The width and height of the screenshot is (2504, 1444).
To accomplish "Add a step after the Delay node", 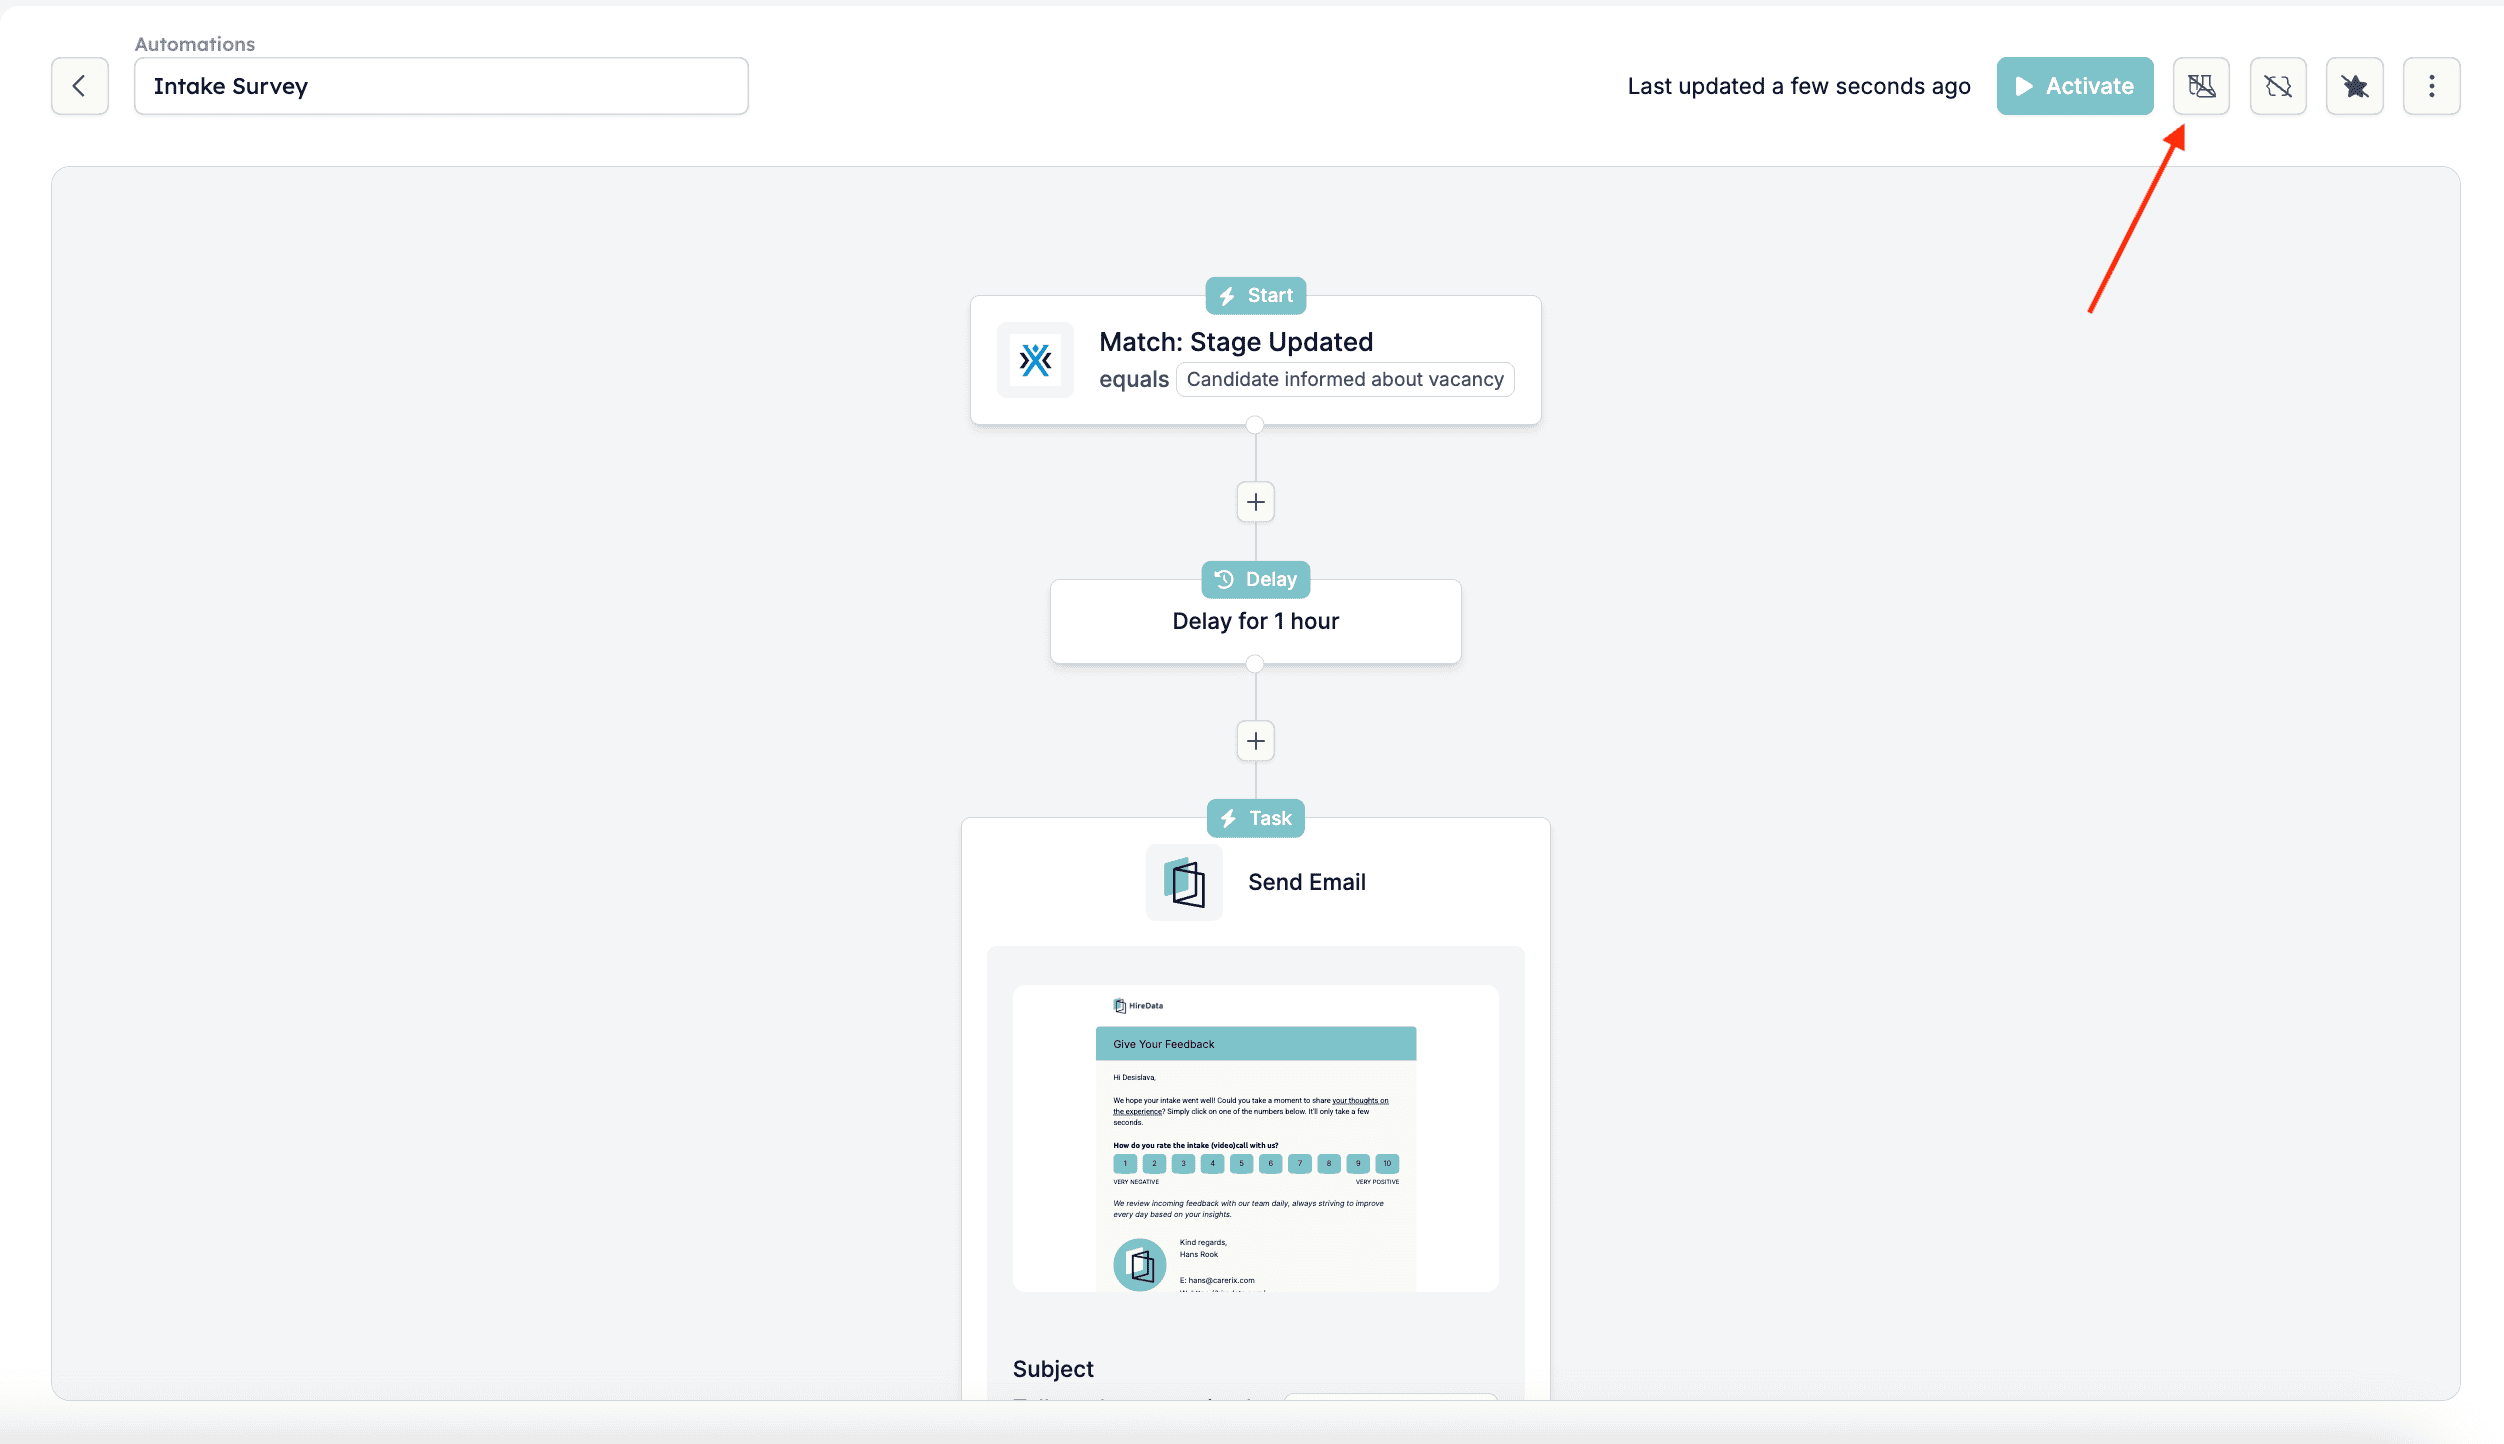I will [x=1256, y=741].
